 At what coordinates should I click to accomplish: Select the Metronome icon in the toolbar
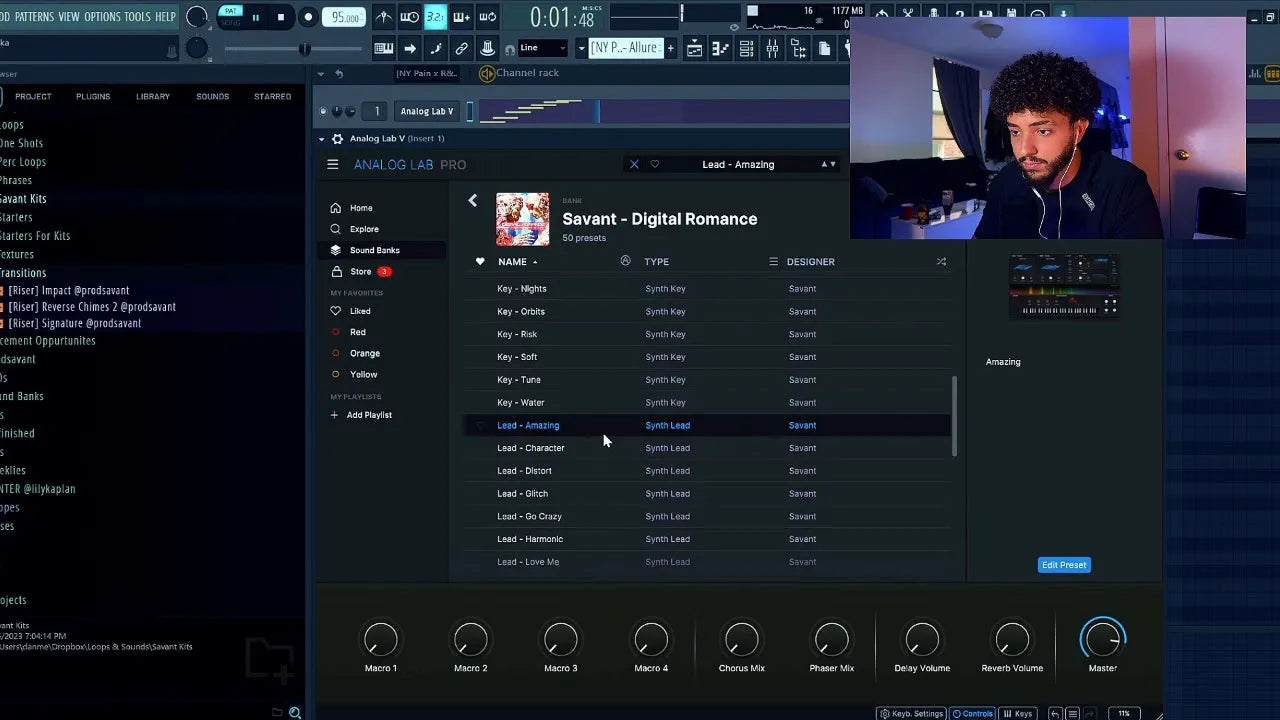point(383,17)
